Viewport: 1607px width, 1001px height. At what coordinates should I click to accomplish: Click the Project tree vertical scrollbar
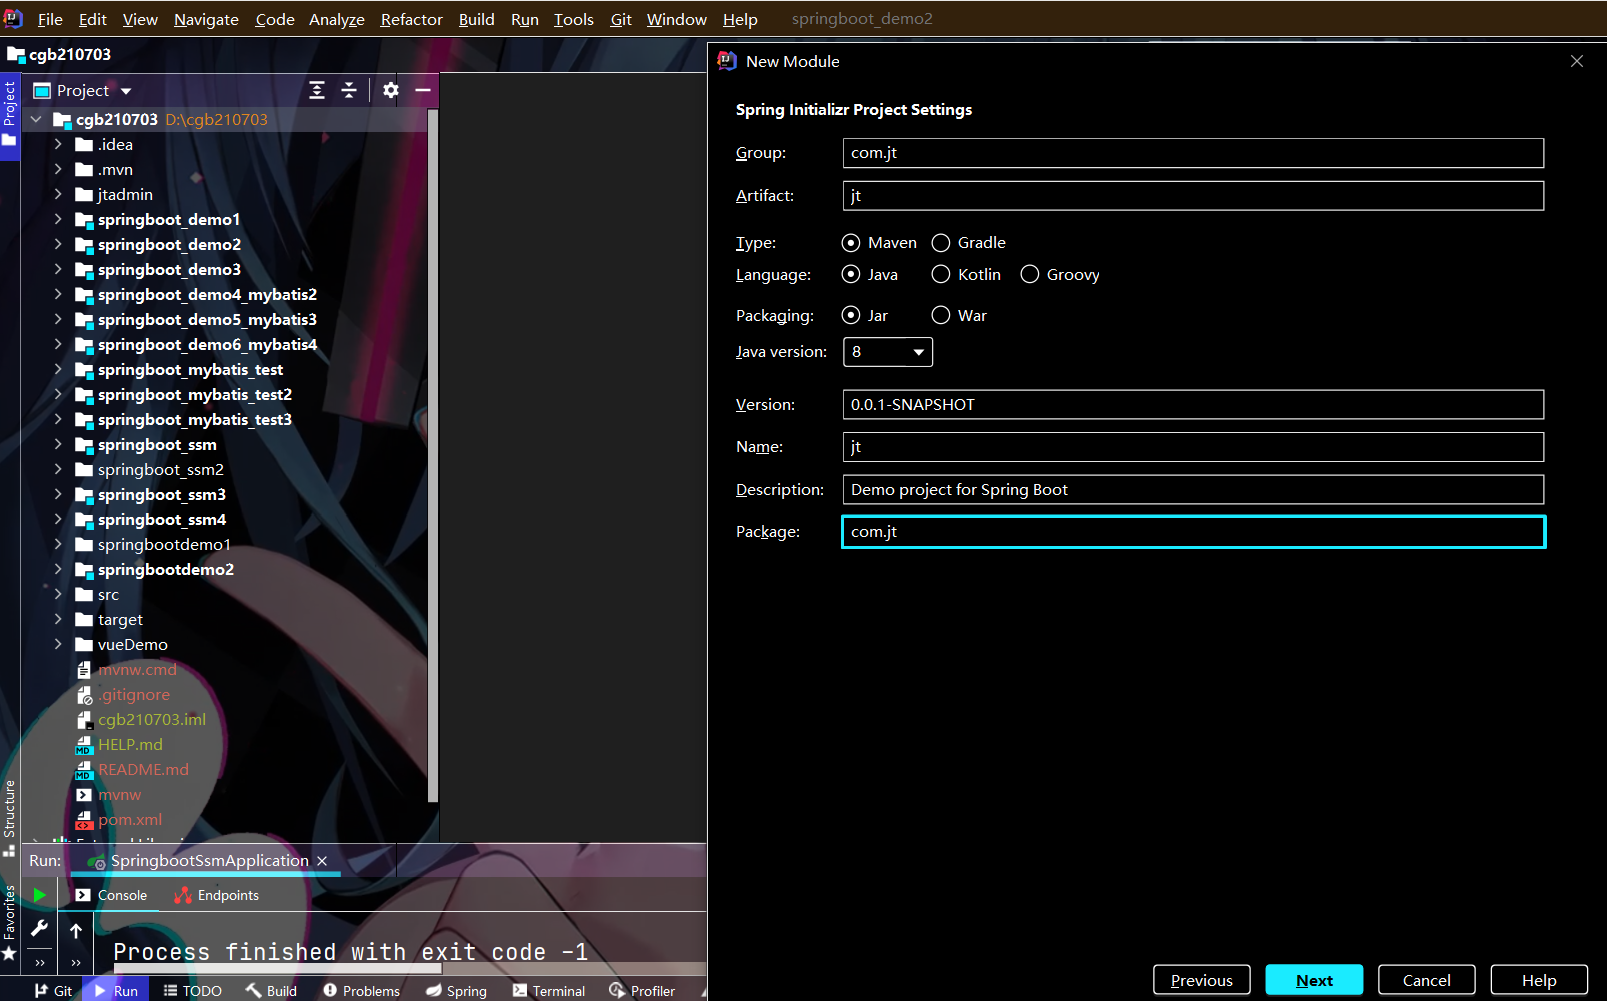433,455
